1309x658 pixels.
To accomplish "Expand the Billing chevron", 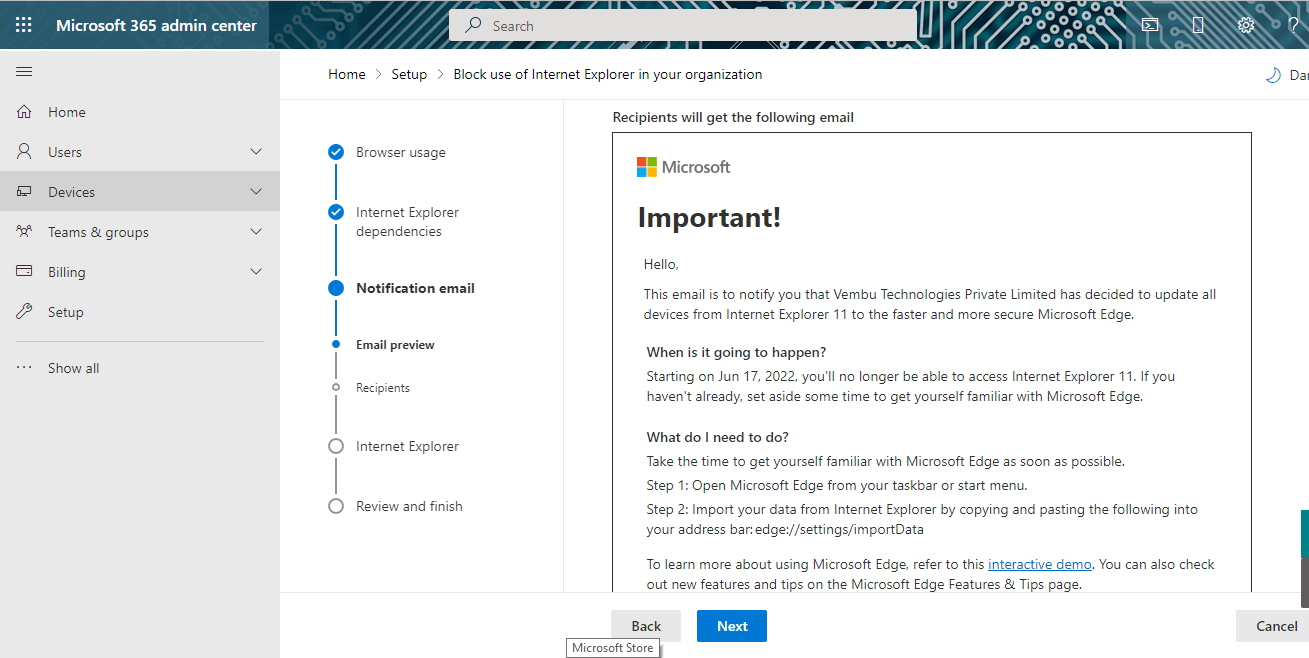I will [x=256, y=272].
